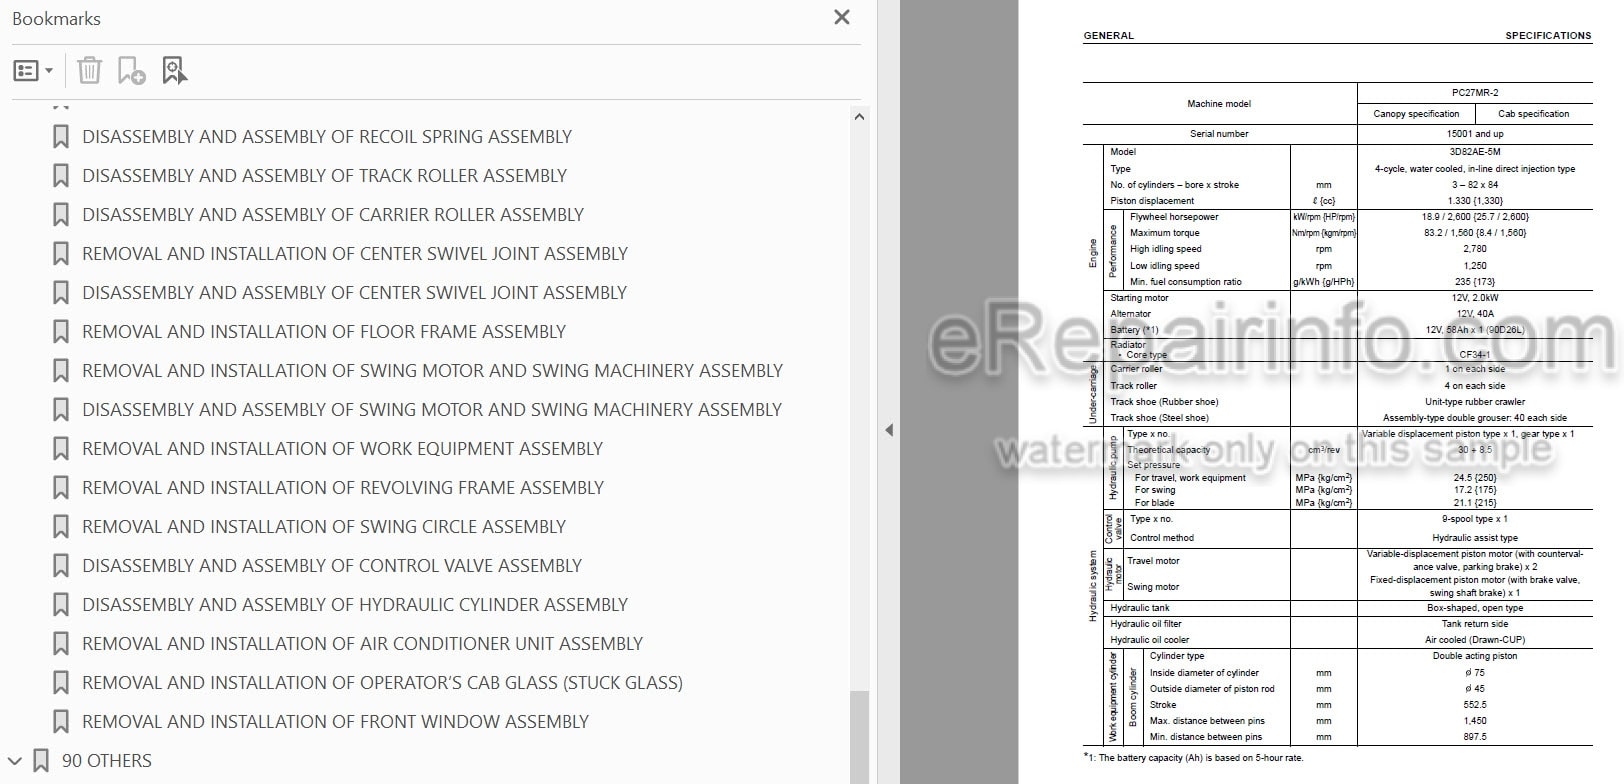Add a new bookmark

(x=131, y=71)
